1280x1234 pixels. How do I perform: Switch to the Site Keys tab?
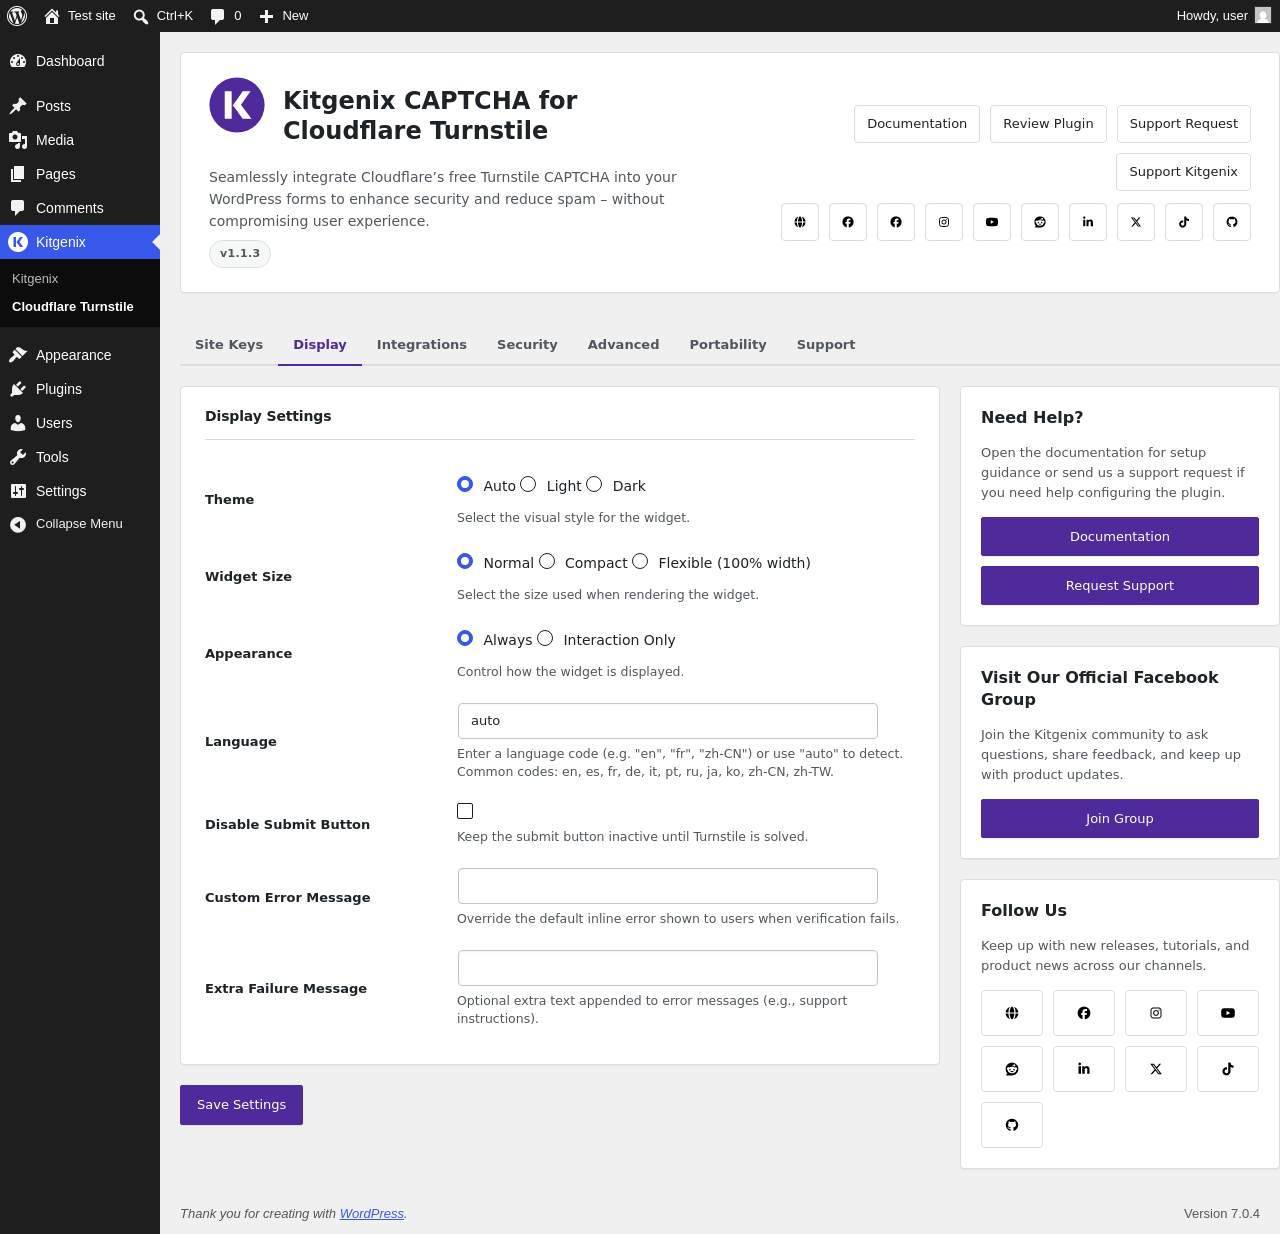pos(229,345)
